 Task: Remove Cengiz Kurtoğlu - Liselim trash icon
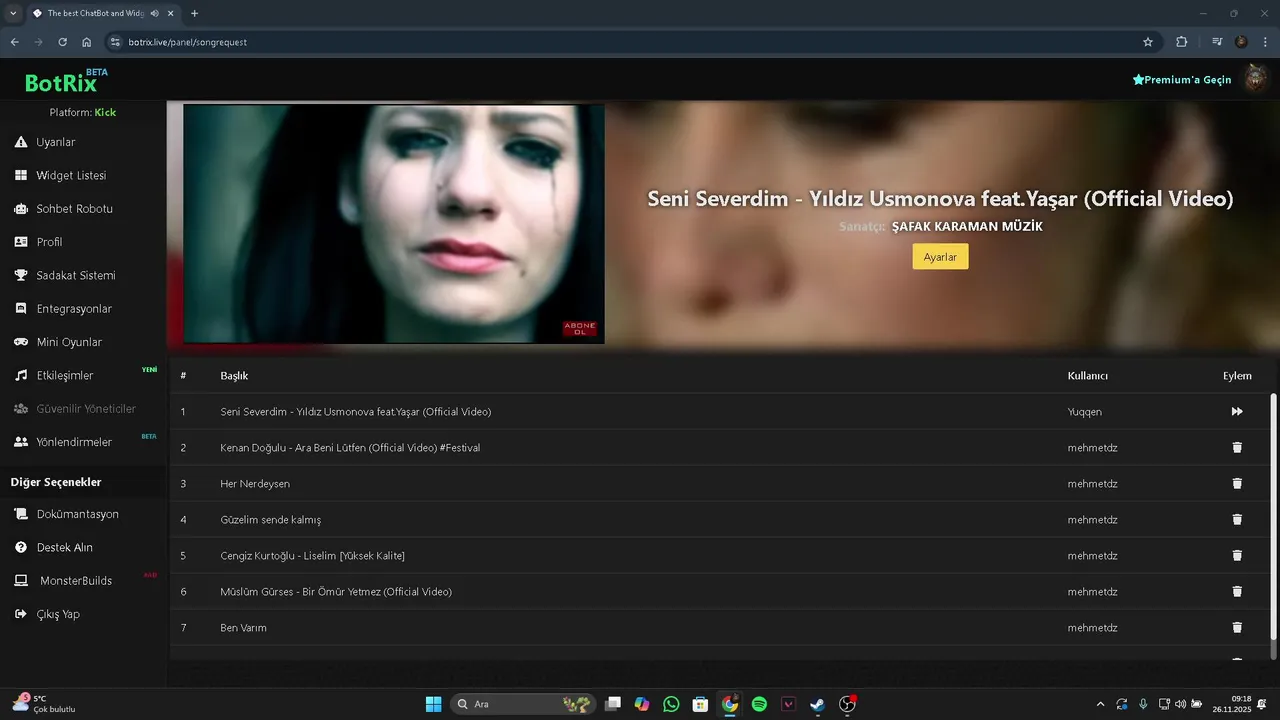(1237, 556)
